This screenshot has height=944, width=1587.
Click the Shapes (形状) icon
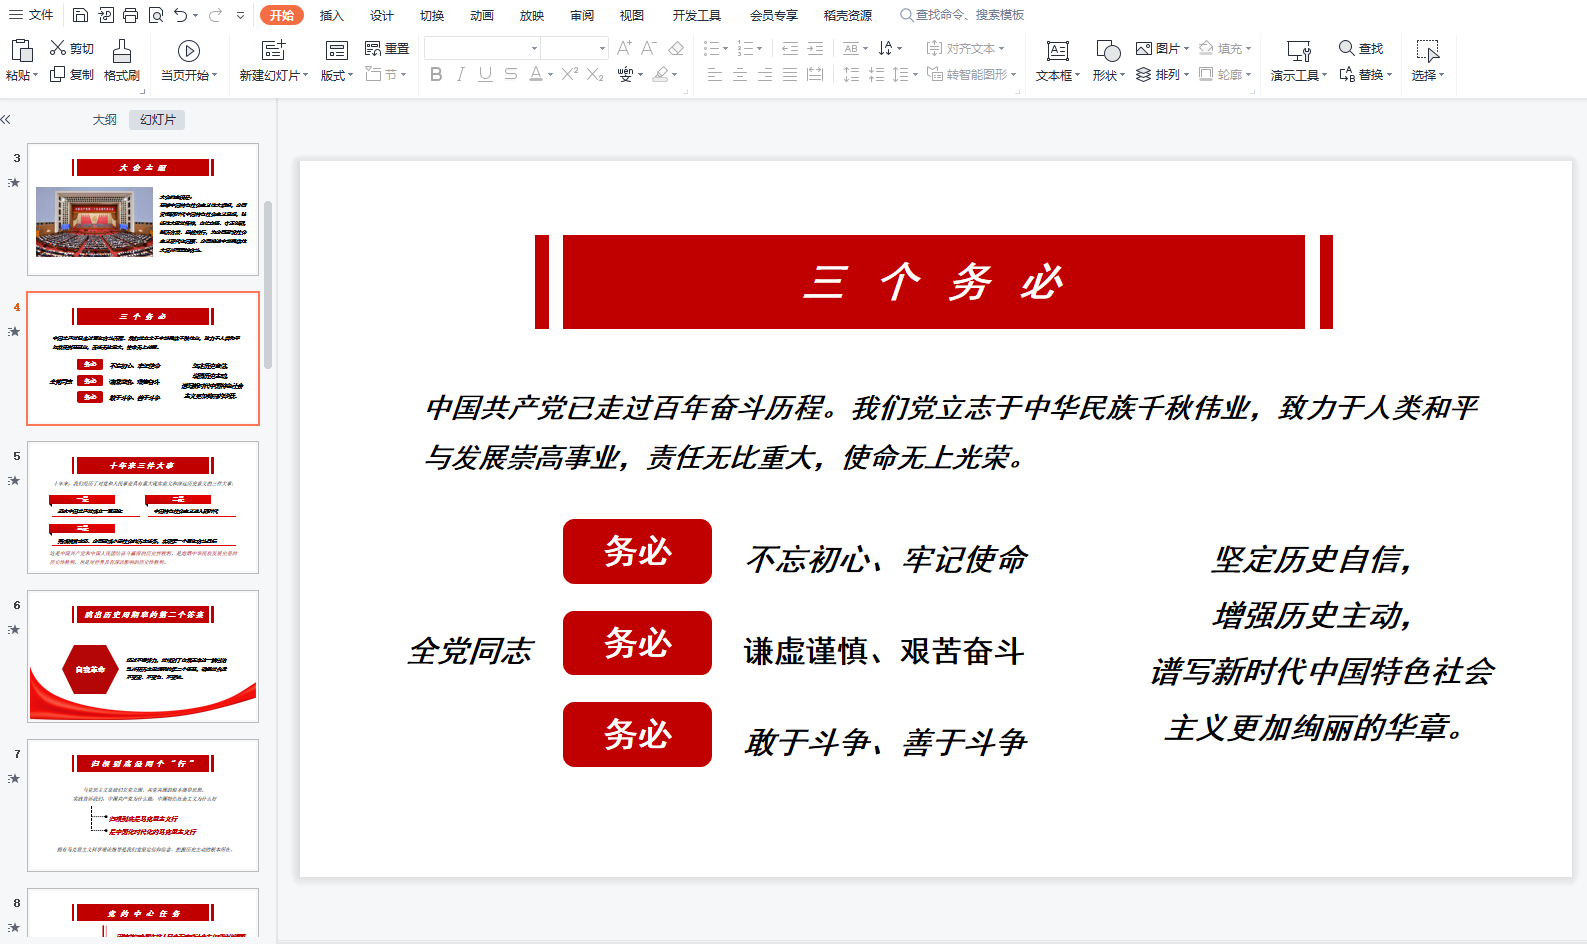click(1108, 51)
